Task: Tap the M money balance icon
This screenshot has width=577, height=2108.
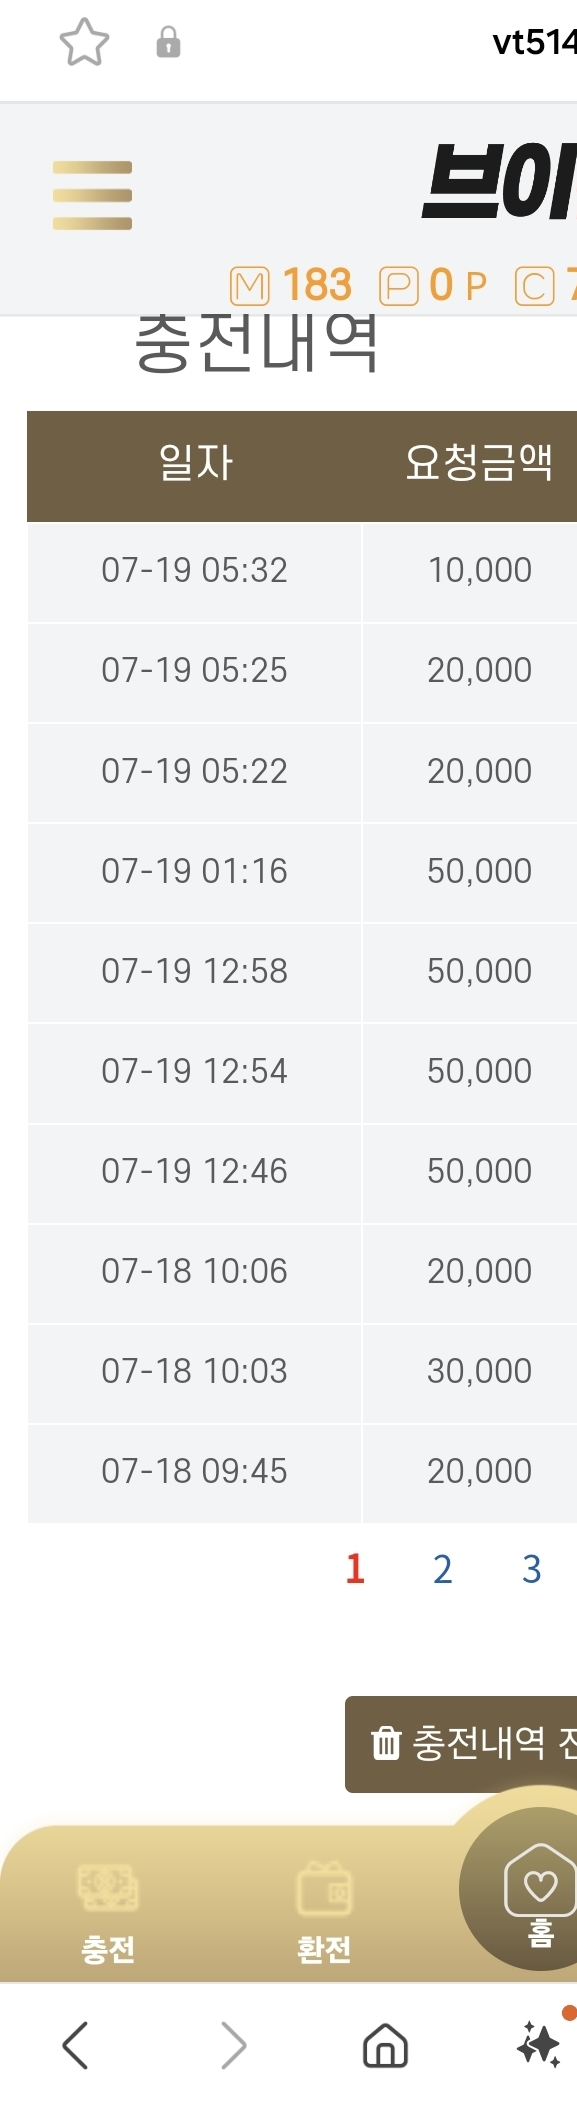Action: [x=249, y=286]
